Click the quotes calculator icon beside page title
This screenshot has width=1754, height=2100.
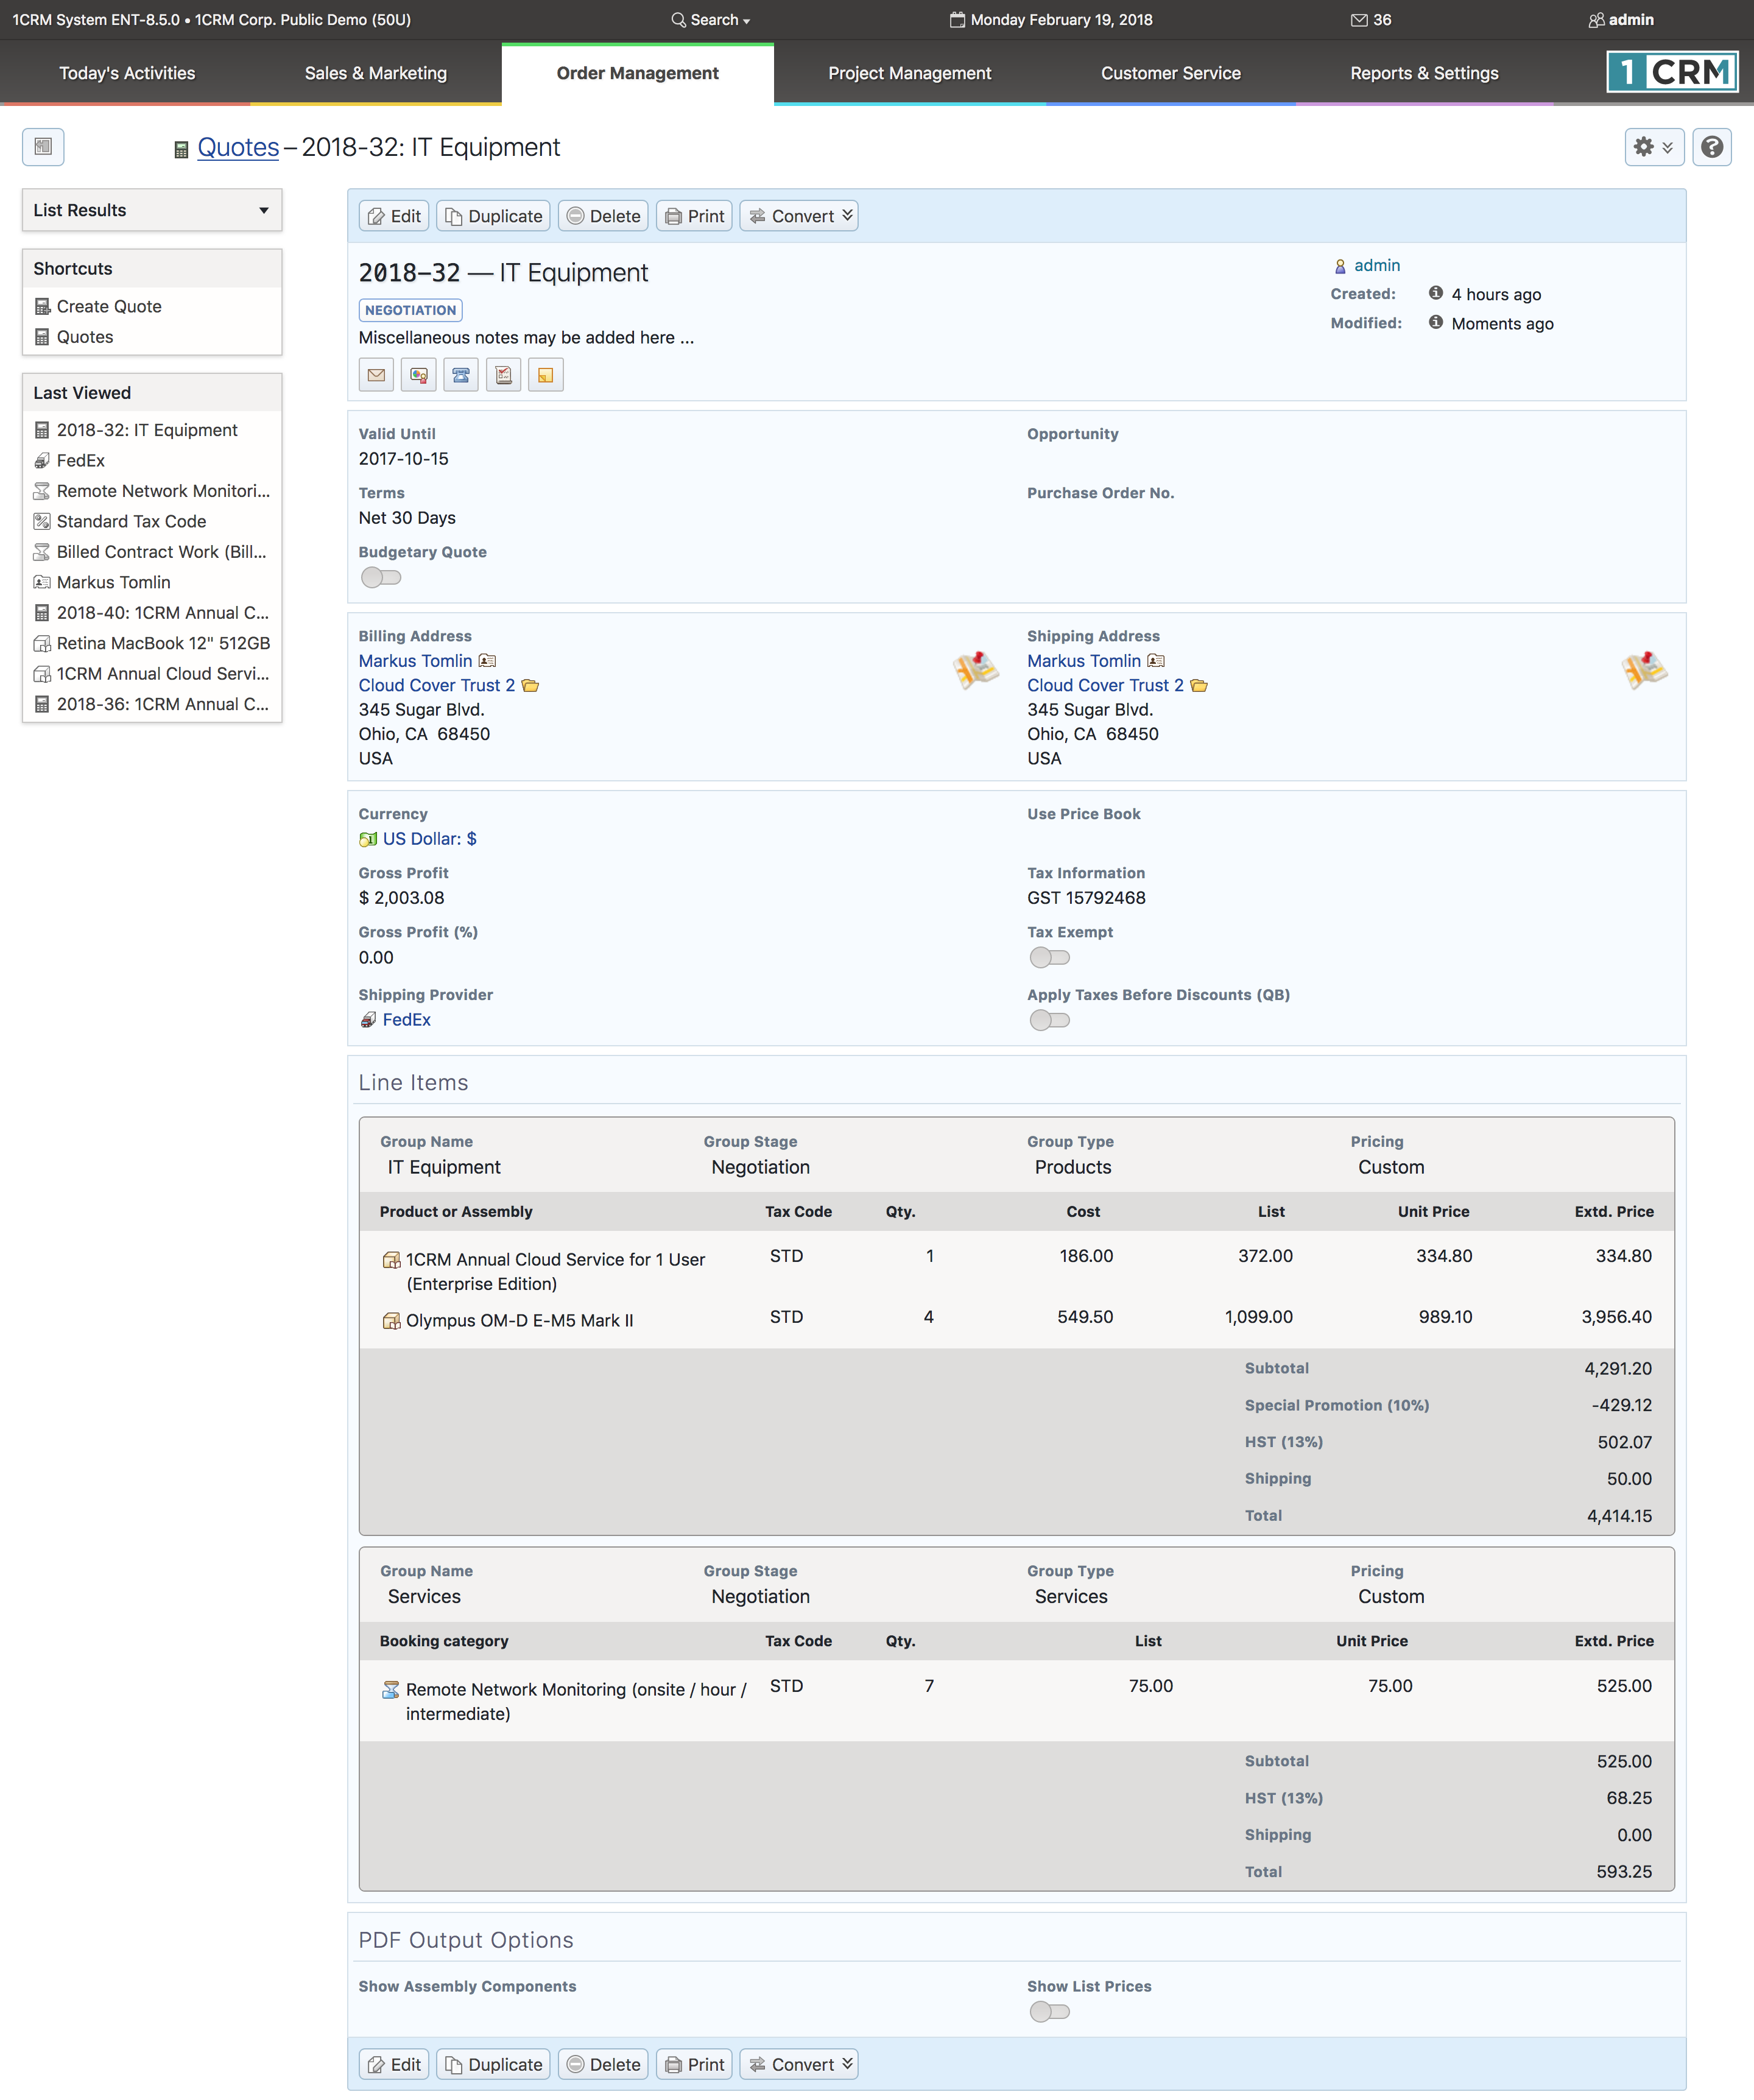tap(181, 150)
